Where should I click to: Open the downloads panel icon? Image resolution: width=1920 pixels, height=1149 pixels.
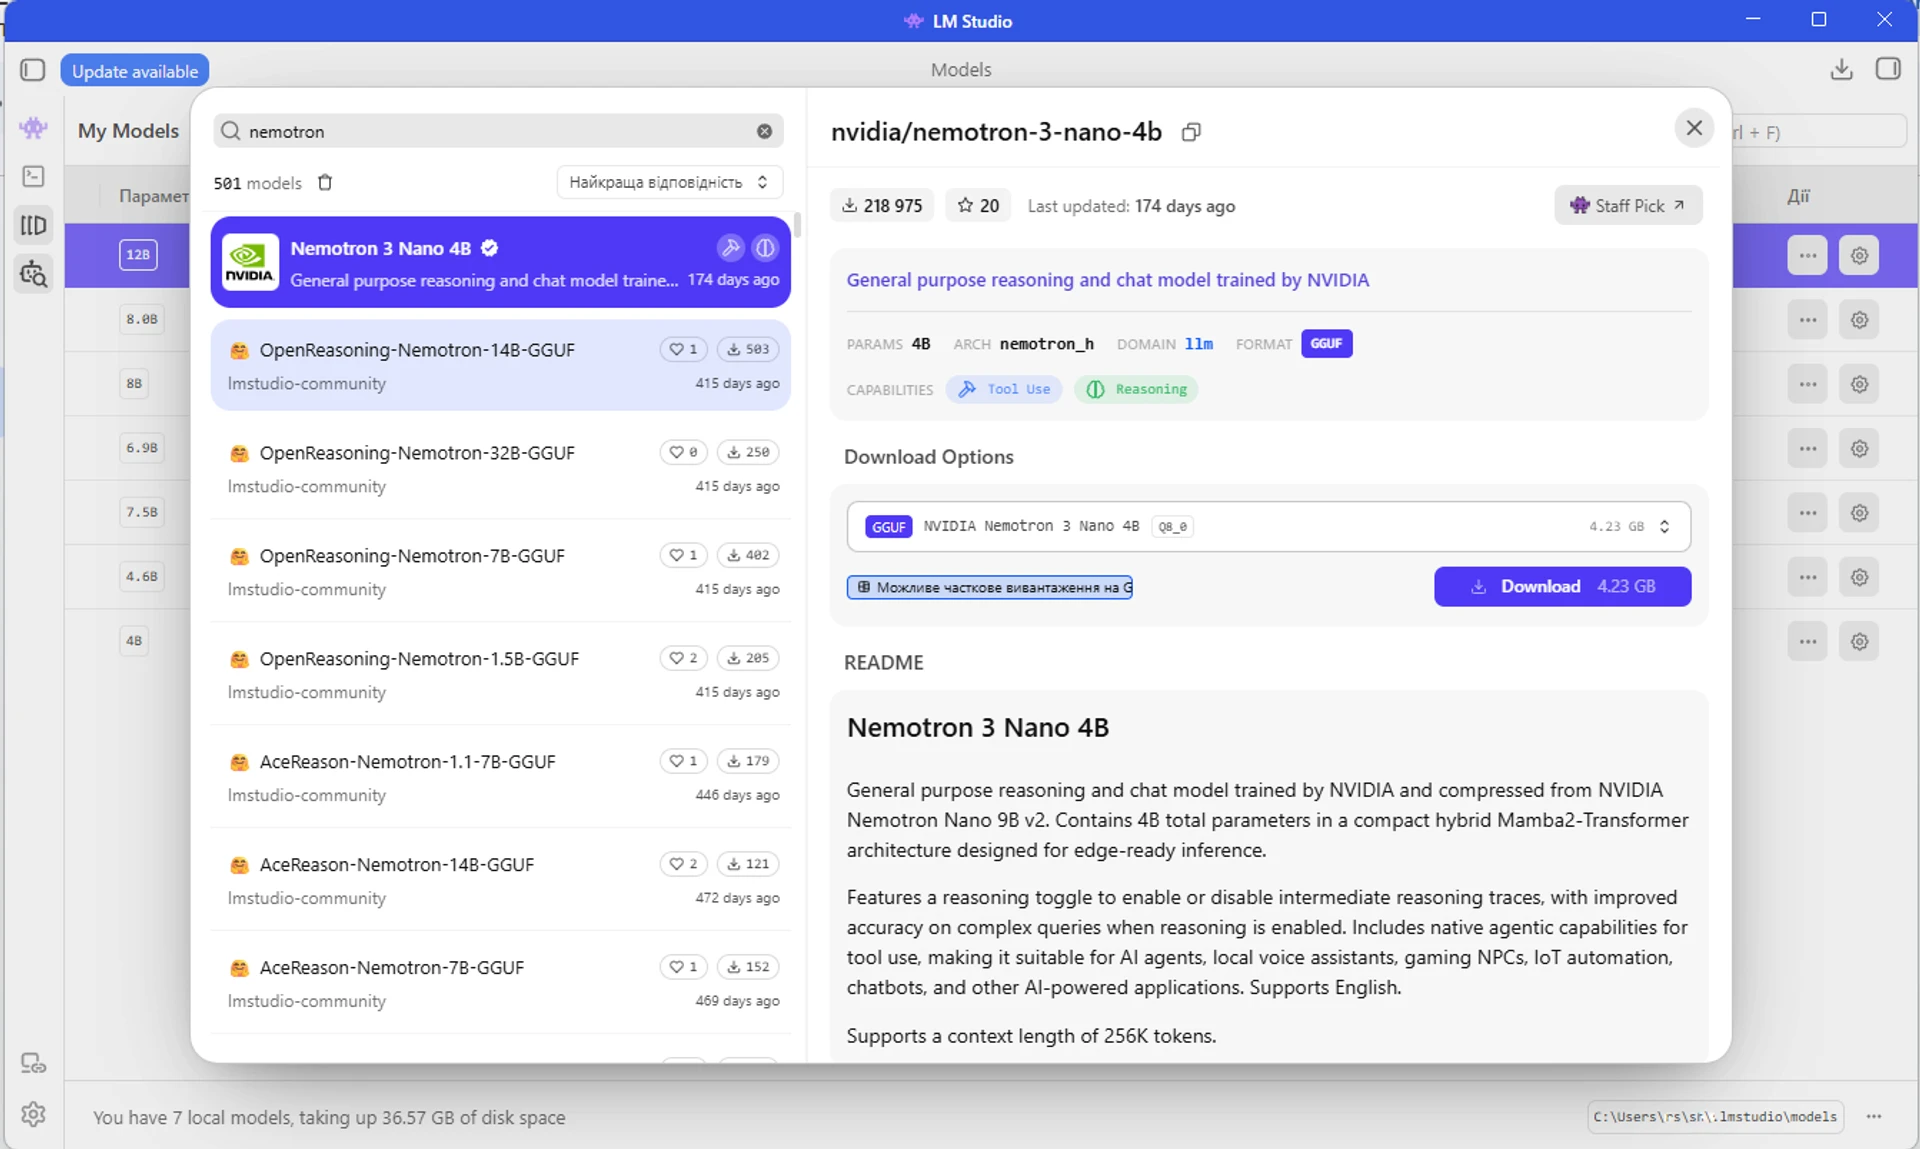click(1841, 69)
